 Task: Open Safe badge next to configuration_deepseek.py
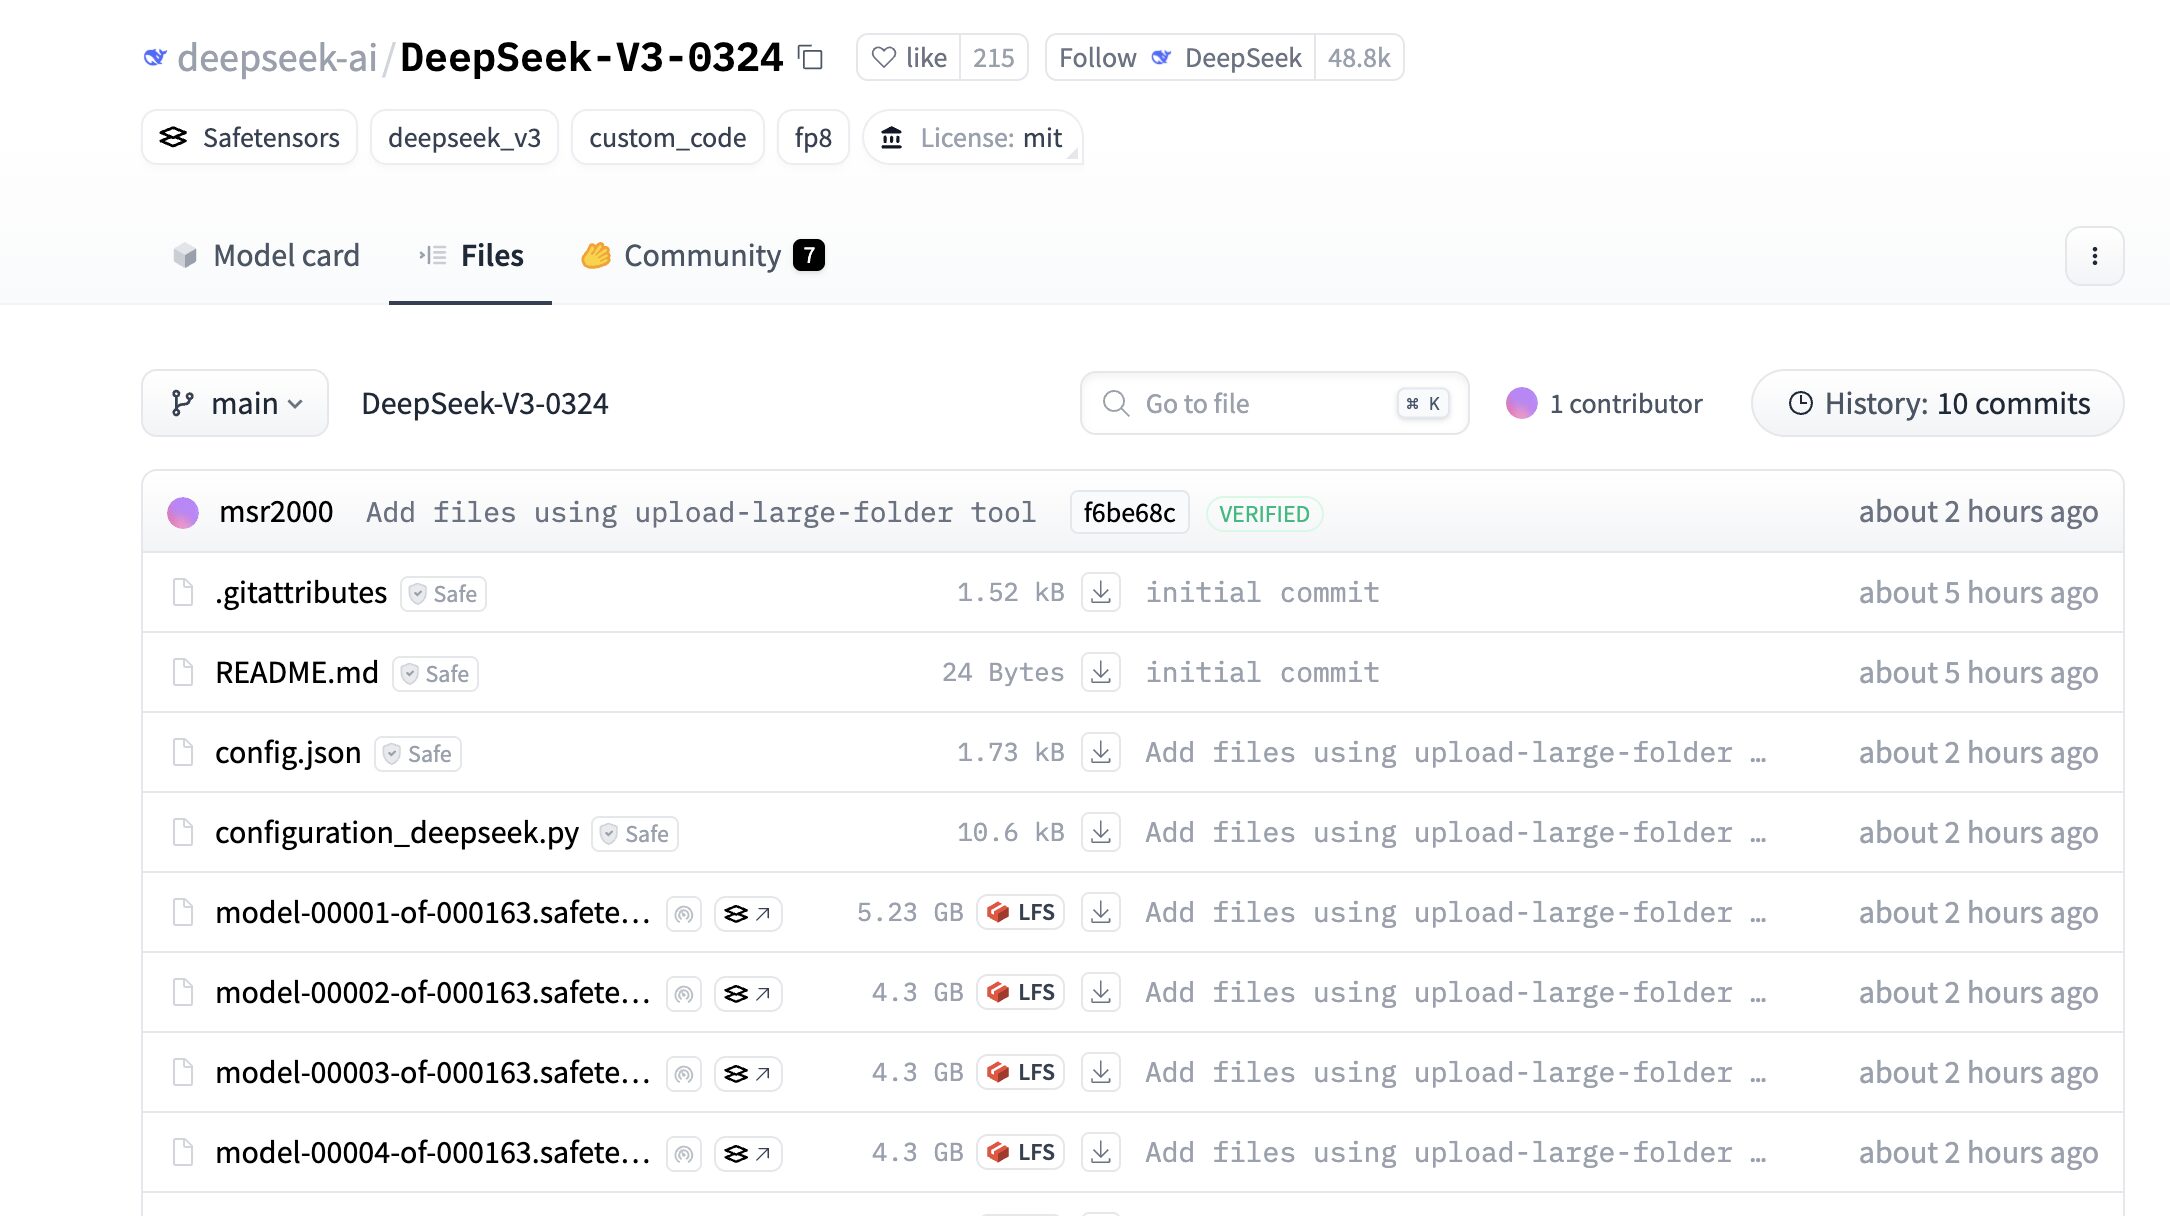(635, 833)
